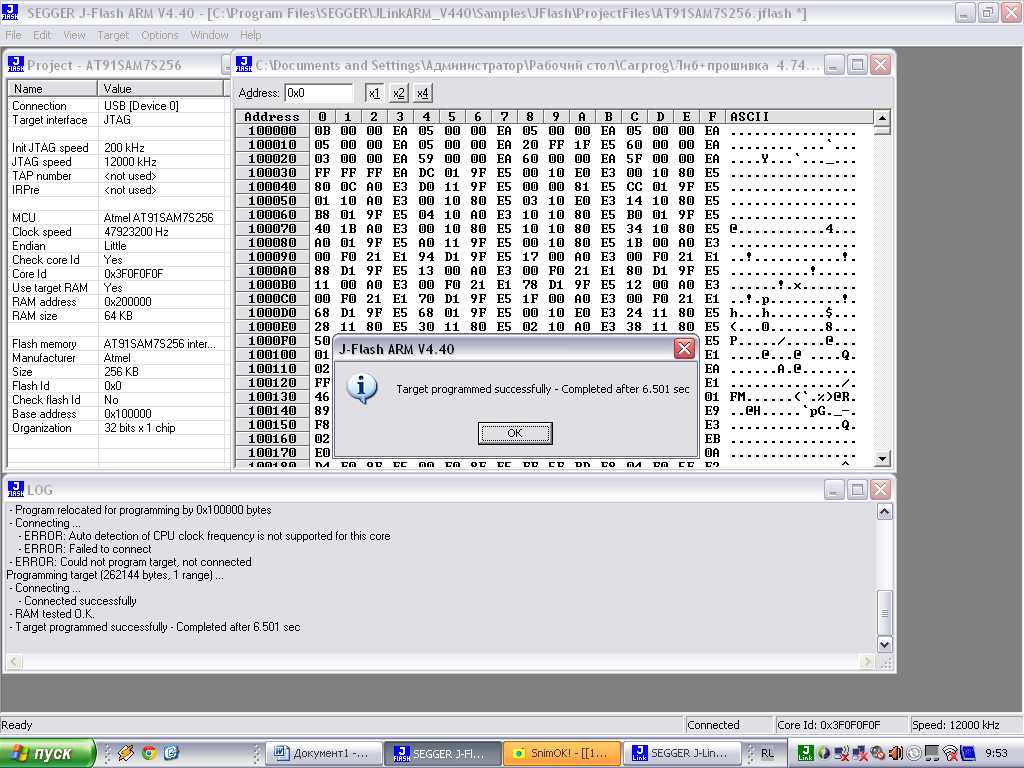This screenshot has height=768, width=1024.
Task: Click LOG horizontal scrollbar left arrow
Action: [14, 662]
